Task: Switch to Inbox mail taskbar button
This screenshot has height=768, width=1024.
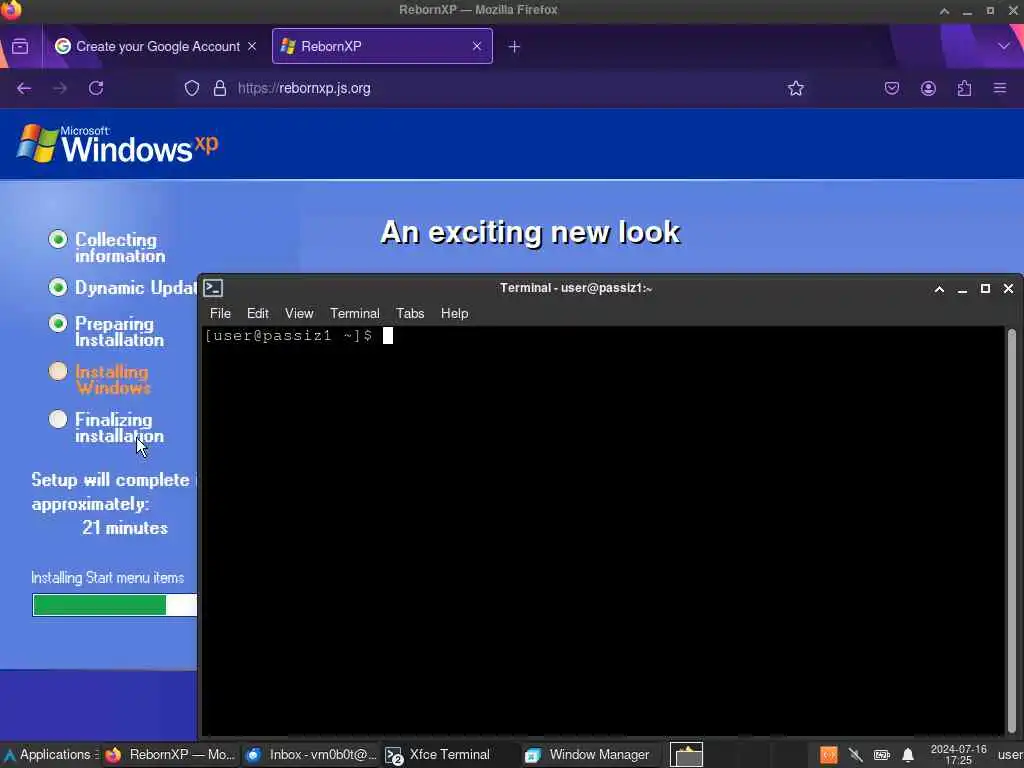Action: tap(312, 755)
